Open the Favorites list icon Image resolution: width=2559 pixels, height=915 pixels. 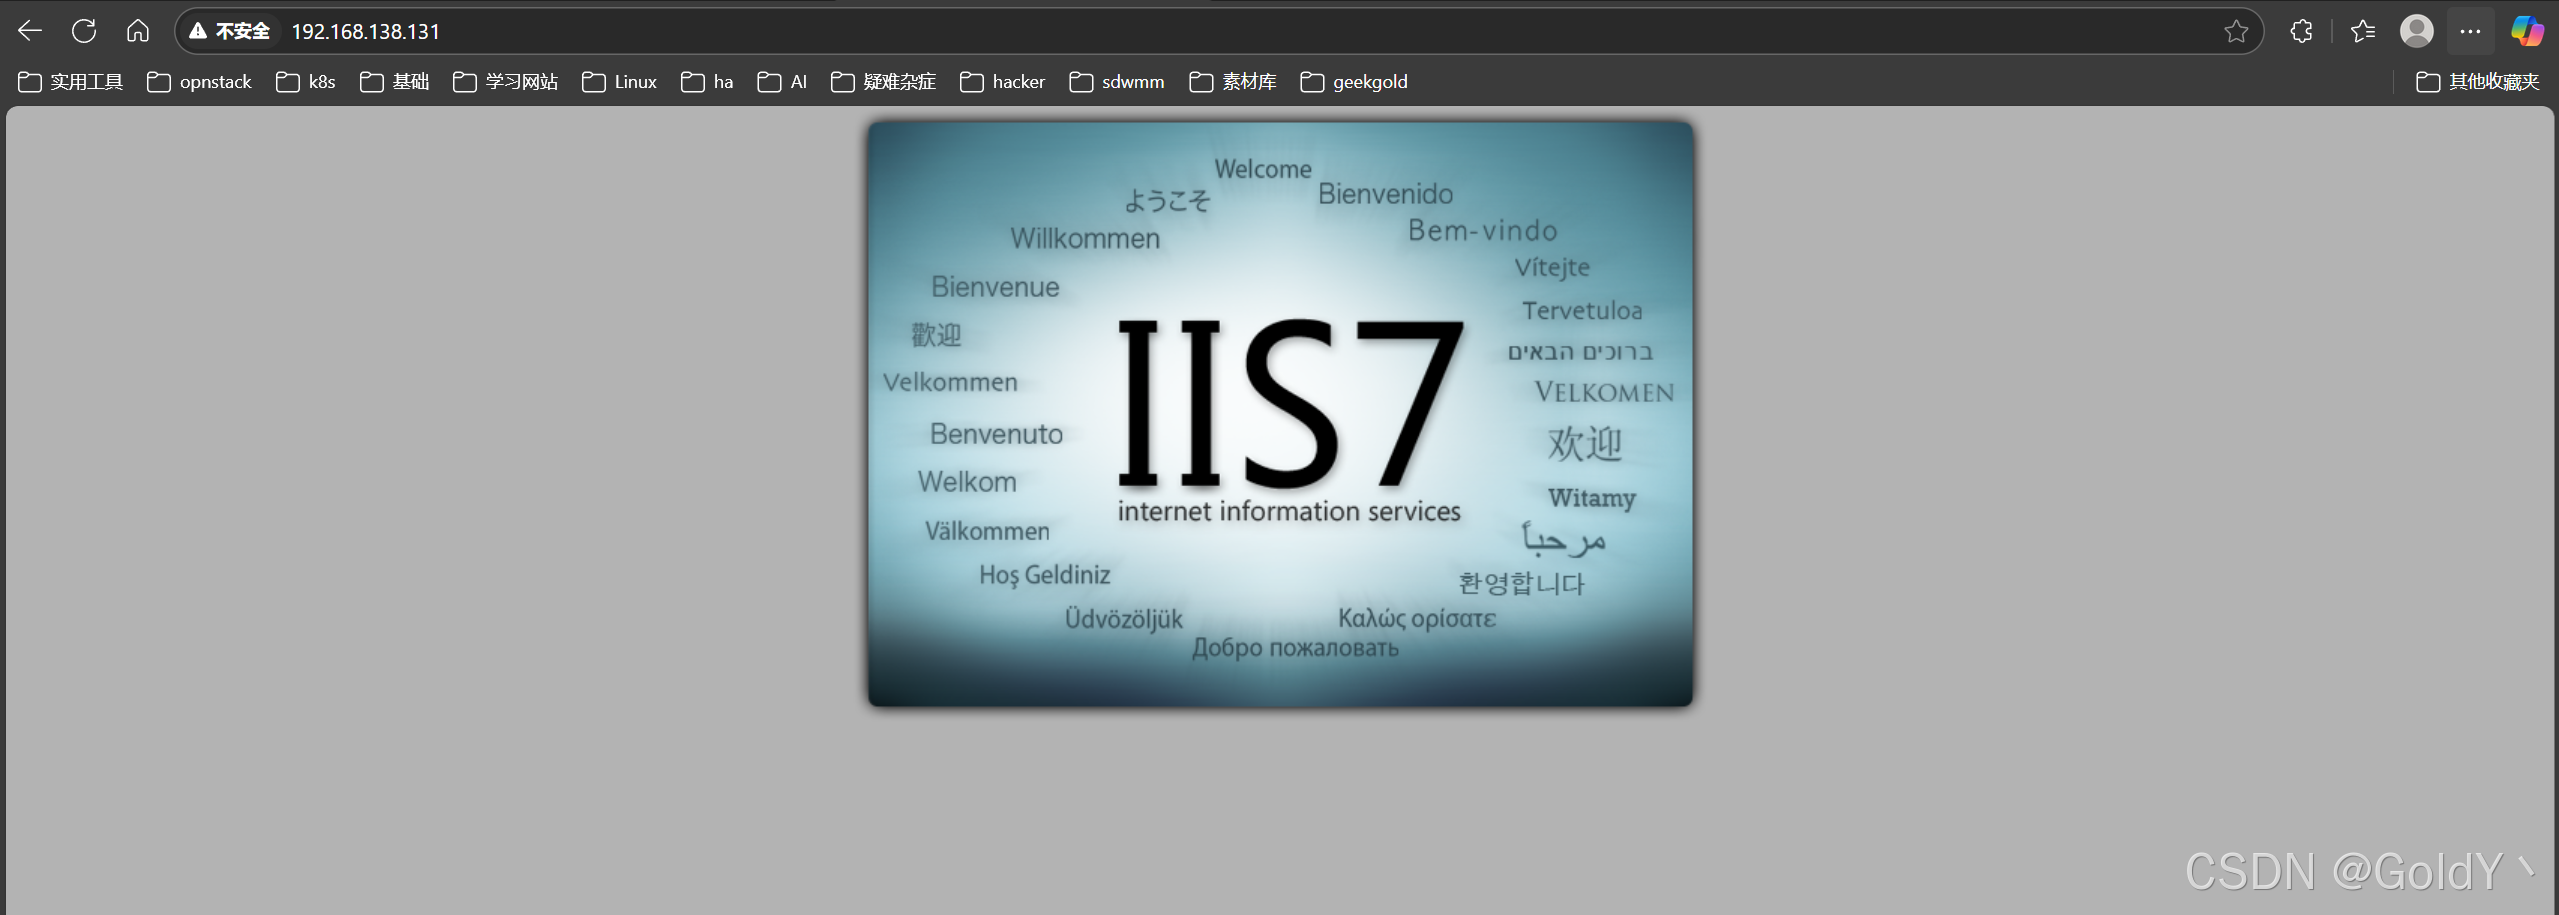[x=2363, y=31]
